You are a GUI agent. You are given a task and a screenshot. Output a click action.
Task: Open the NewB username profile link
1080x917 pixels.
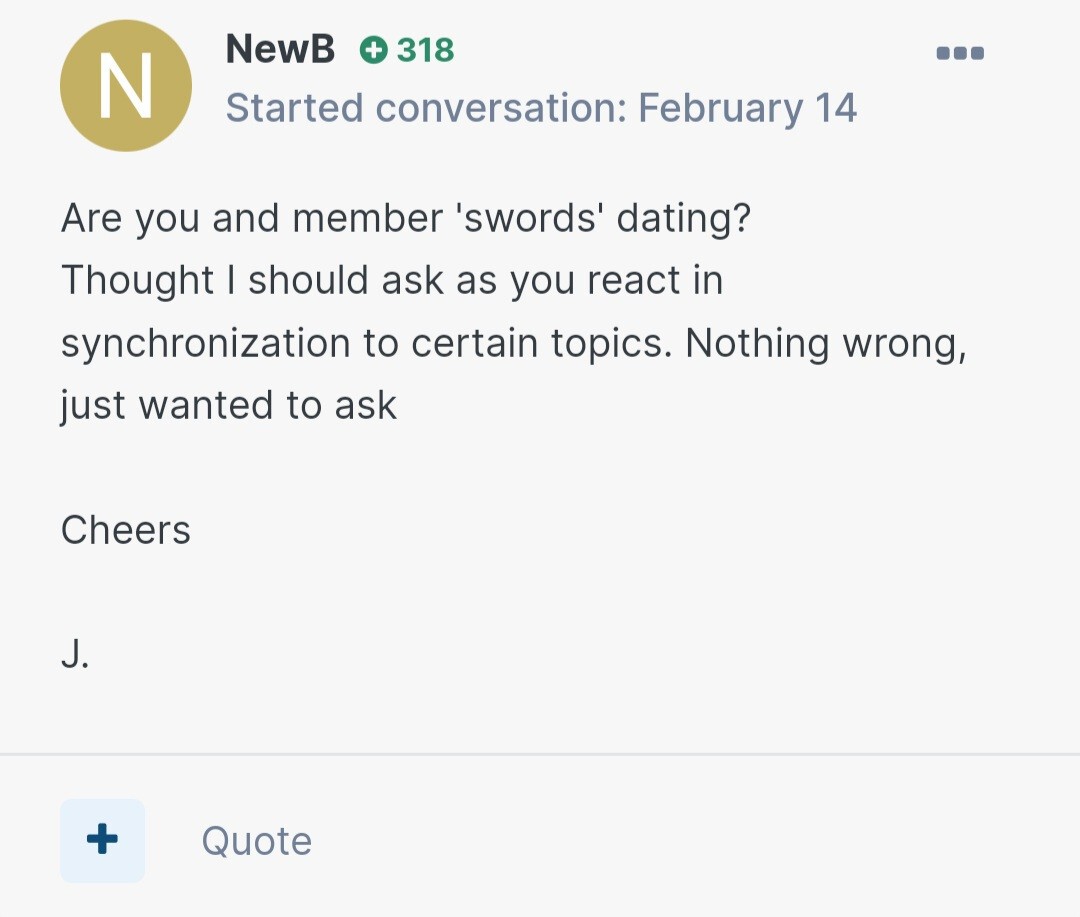pyautogui.click(x=280, y=49)
